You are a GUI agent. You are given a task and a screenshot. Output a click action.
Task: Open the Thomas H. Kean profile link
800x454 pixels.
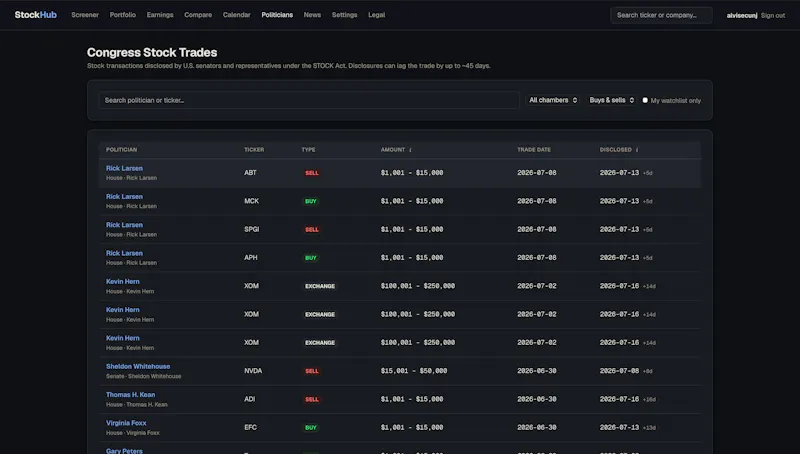131,395
